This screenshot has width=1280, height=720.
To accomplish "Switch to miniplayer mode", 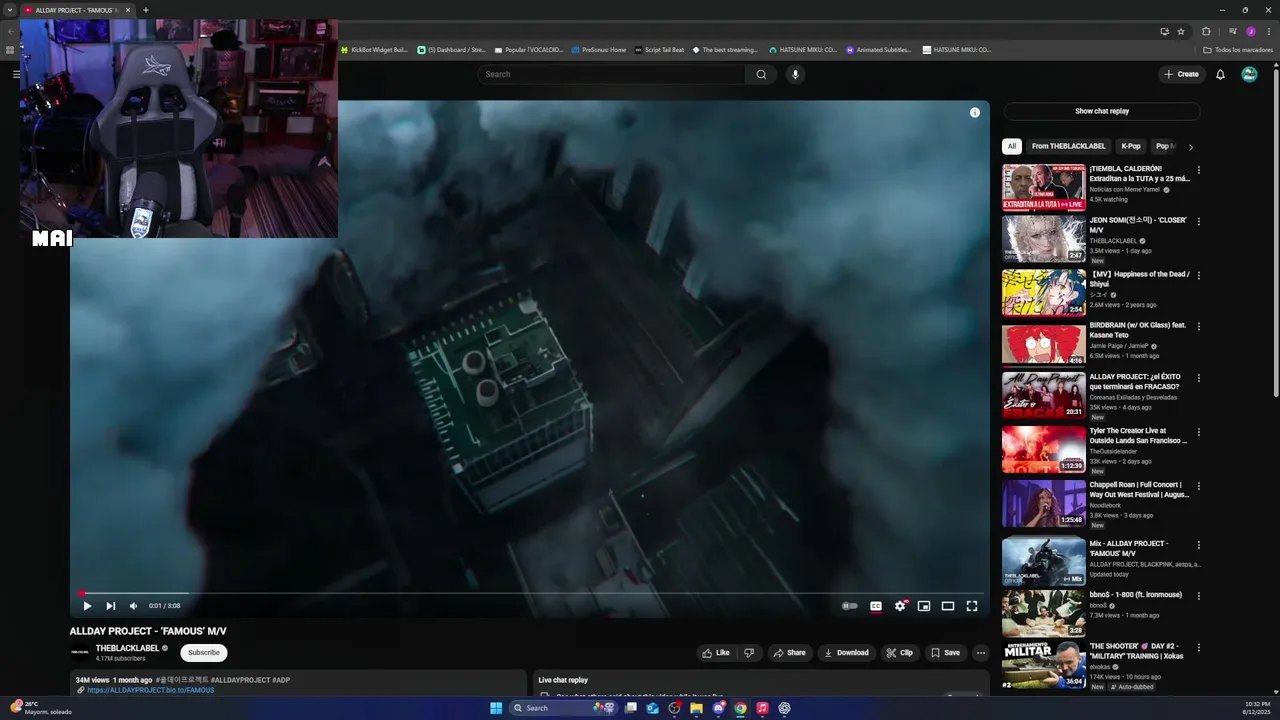I will (924, 606).
